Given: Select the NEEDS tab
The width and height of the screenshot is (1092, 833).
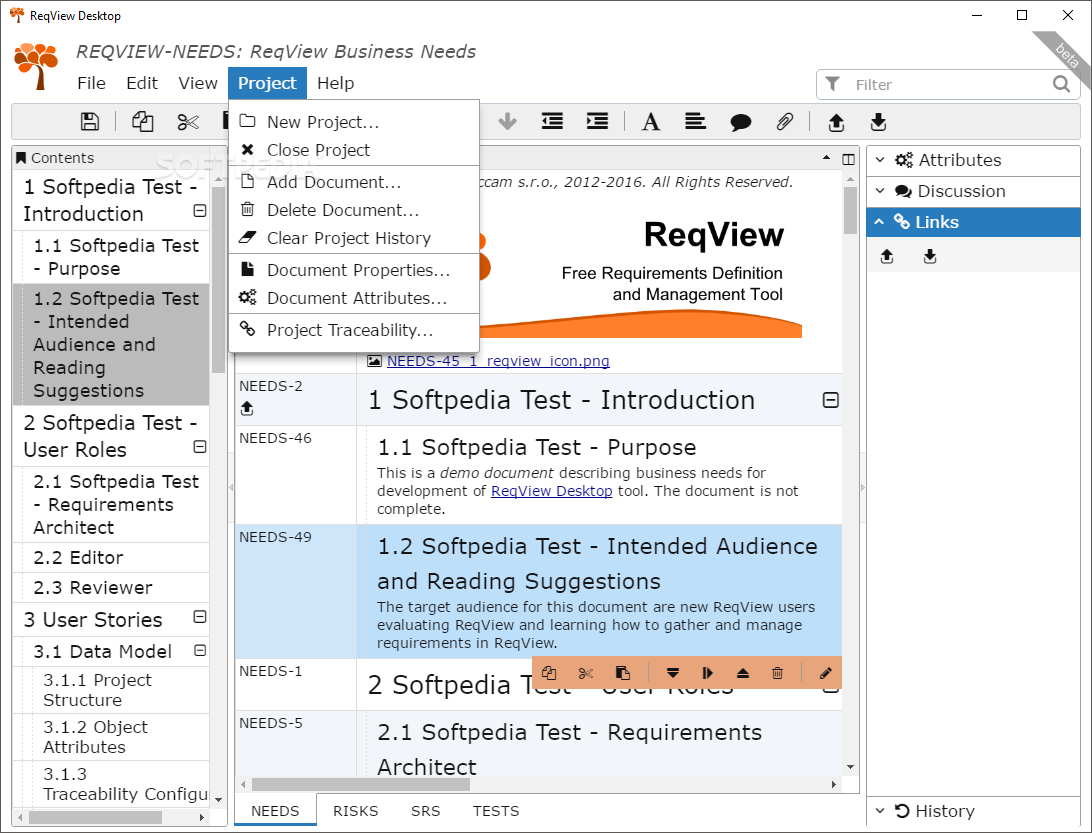Looking at the screenshot, I should [275, 811].
